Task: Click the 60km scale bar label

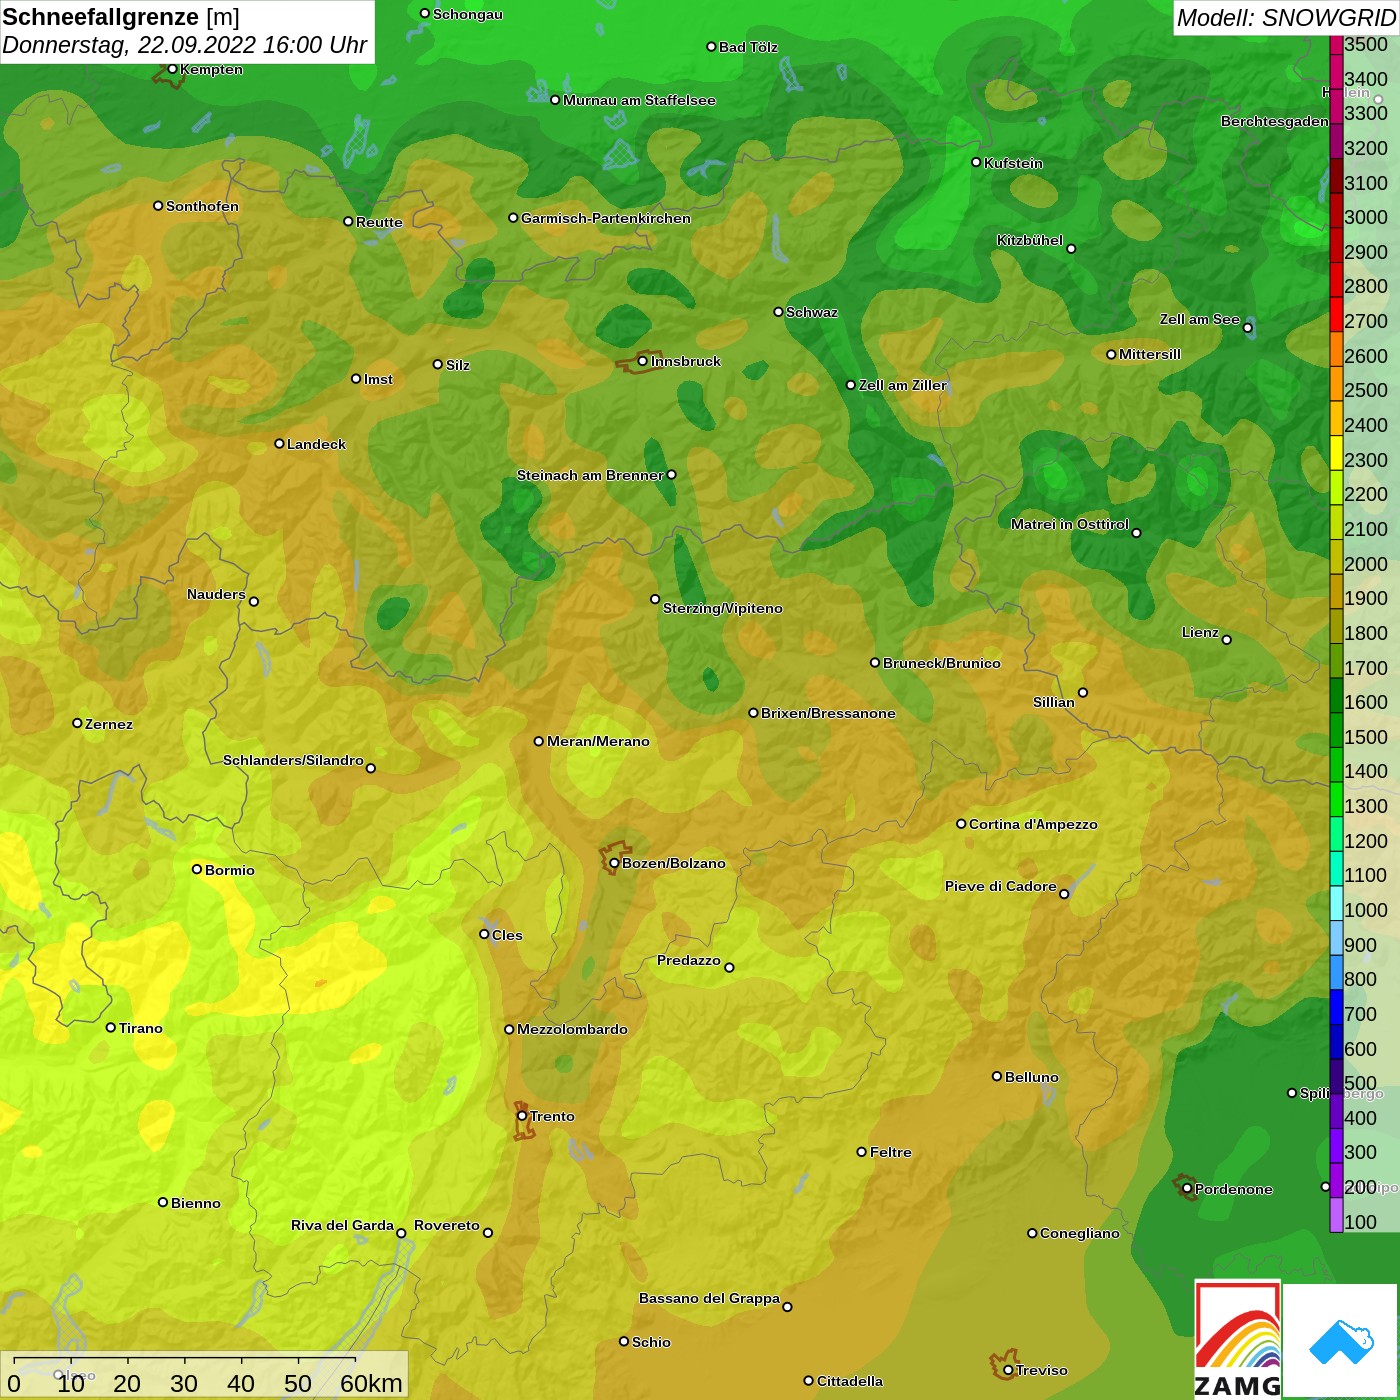Action: tap(371, 1383)
